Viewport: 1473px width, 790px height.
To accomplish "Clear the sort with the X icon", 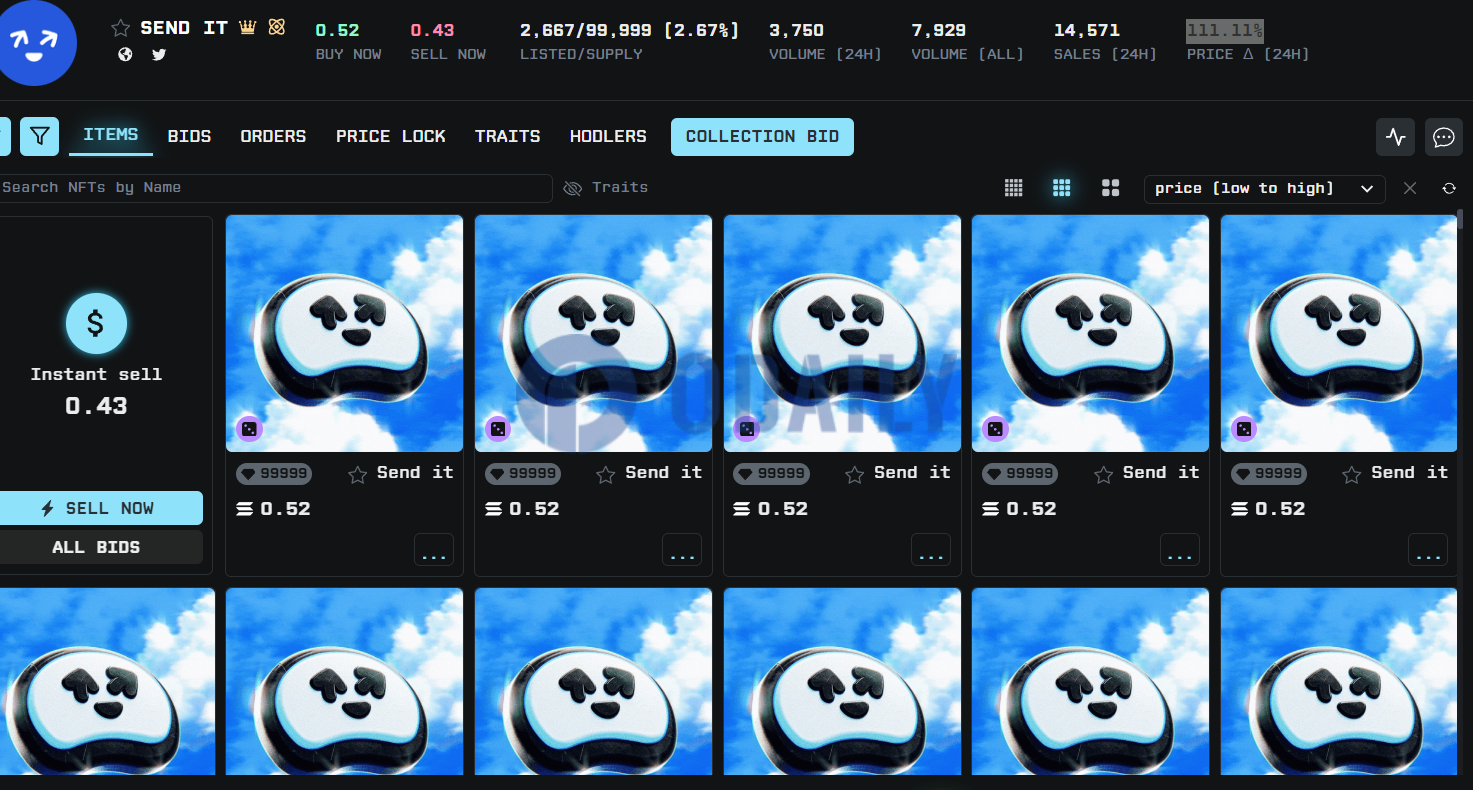I will [x=1410, y=188].
